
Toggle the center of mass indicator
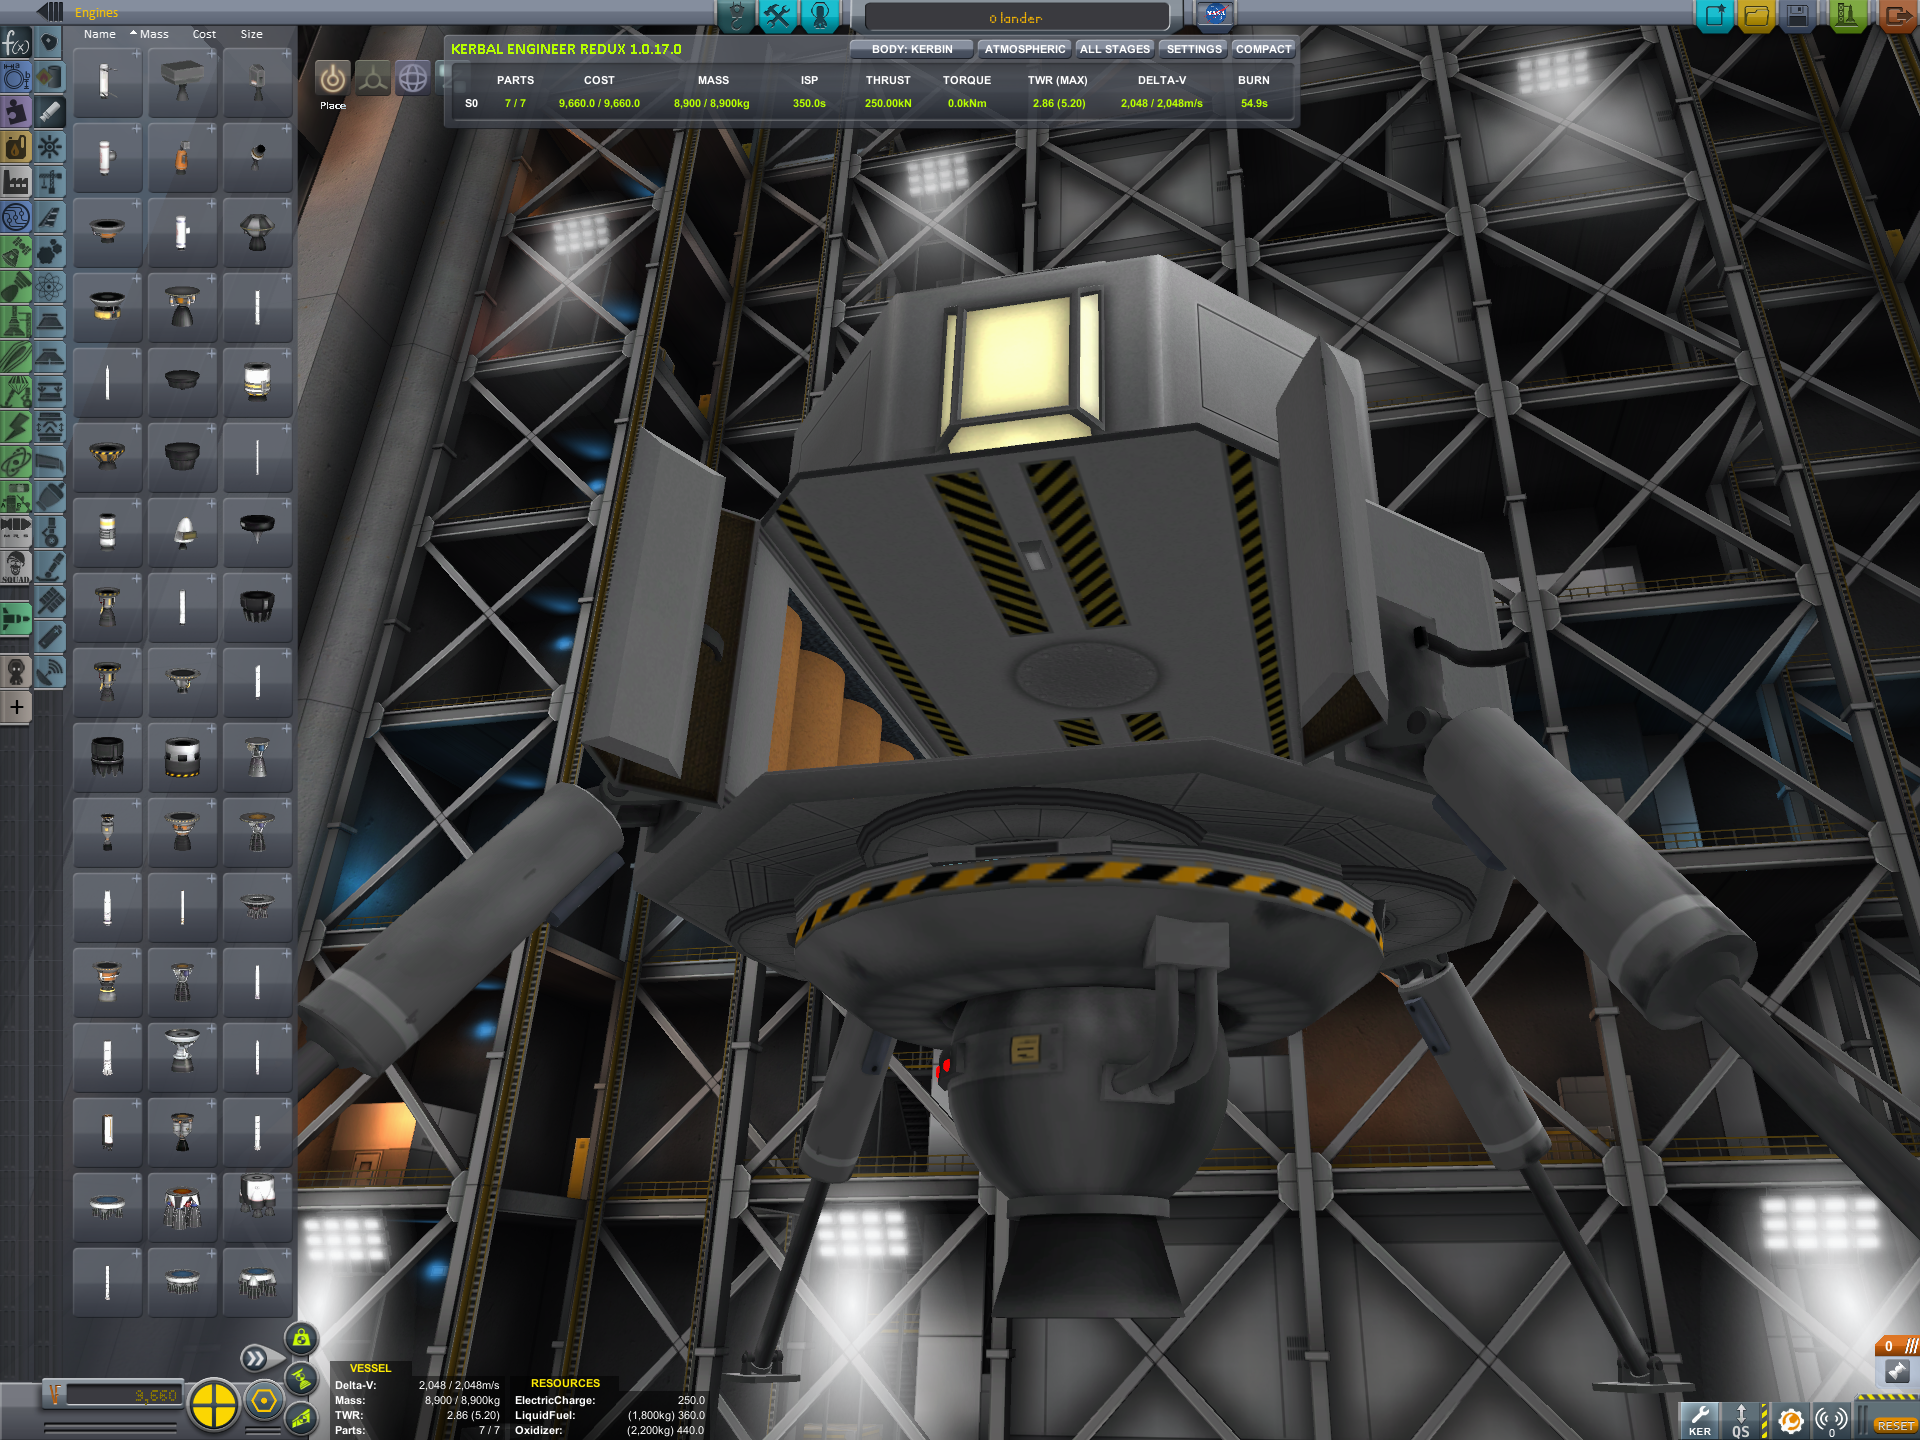tap(301, 1338)
